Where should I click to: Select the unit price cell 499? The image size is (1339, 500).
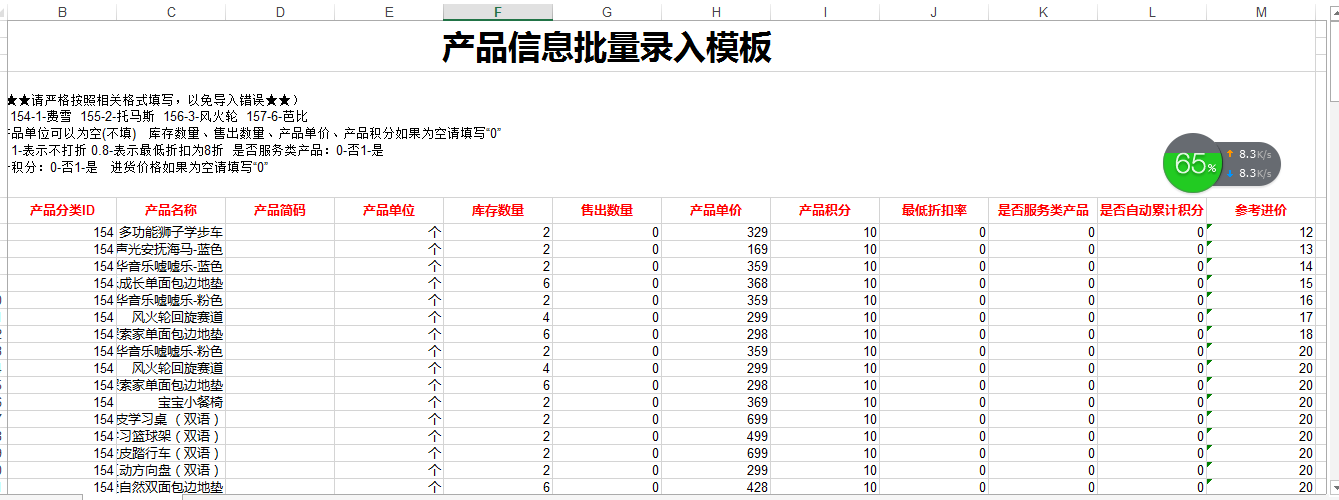pyautogui.click(x=716, y=436)
